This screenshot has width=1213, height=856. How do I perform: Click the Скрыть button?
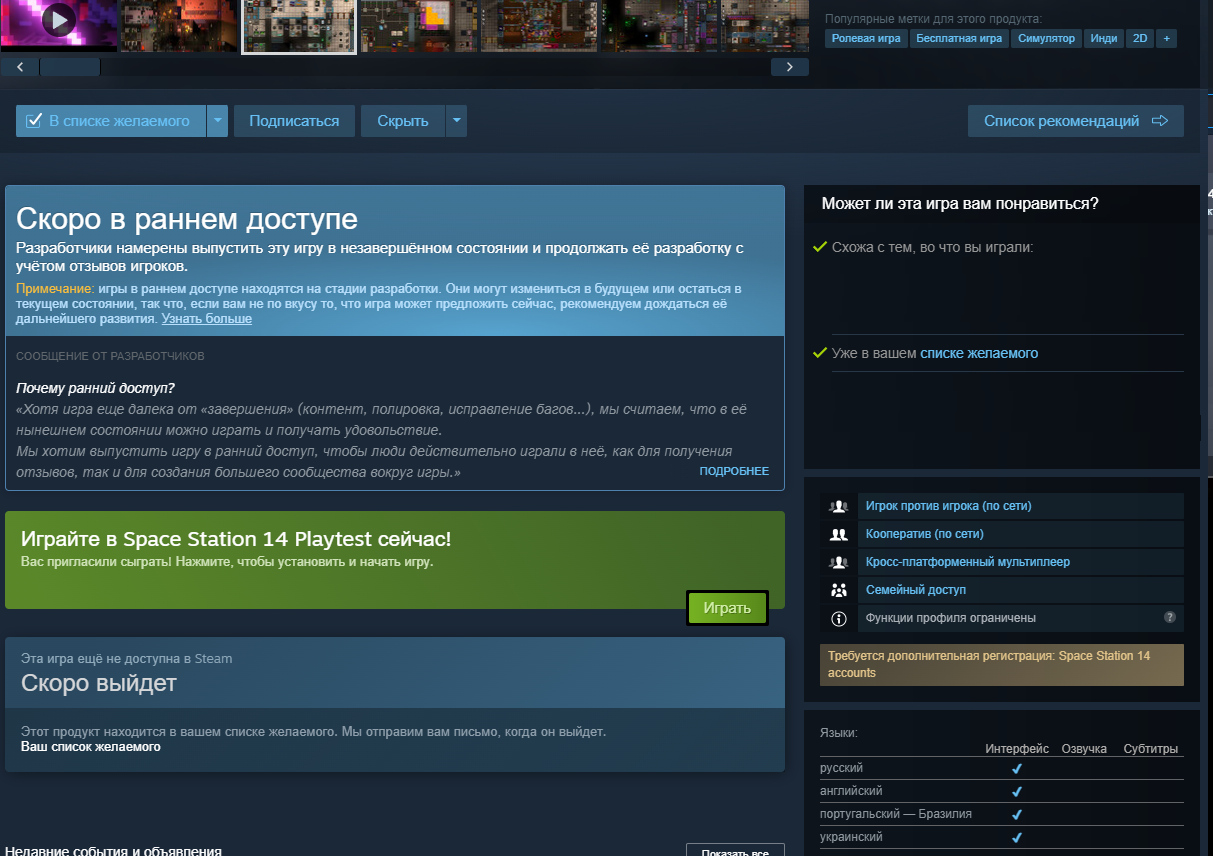coord(403,121)
